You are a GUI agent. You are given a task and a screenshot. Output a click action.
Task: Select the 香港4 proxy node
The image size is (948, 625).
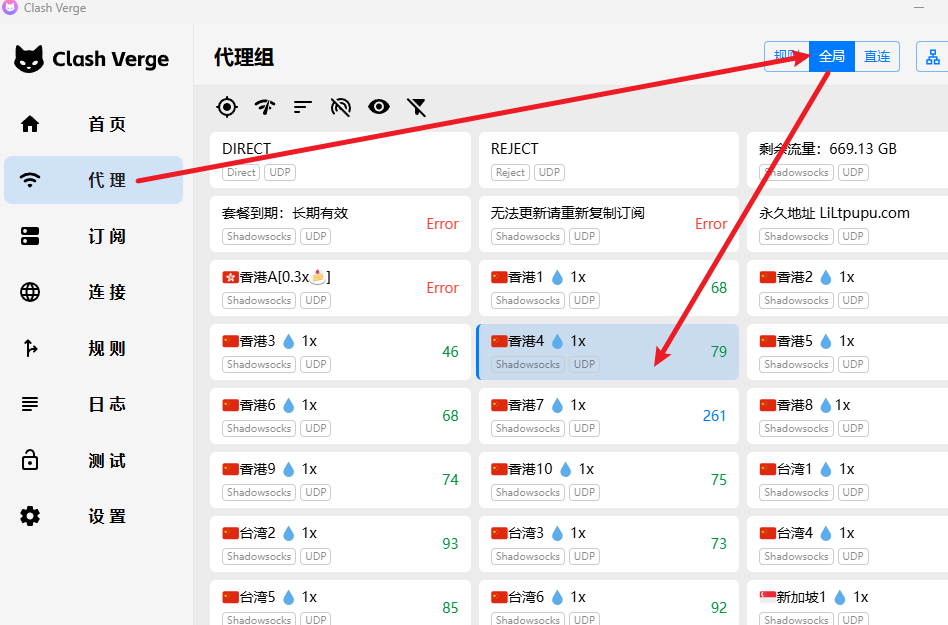607,352
